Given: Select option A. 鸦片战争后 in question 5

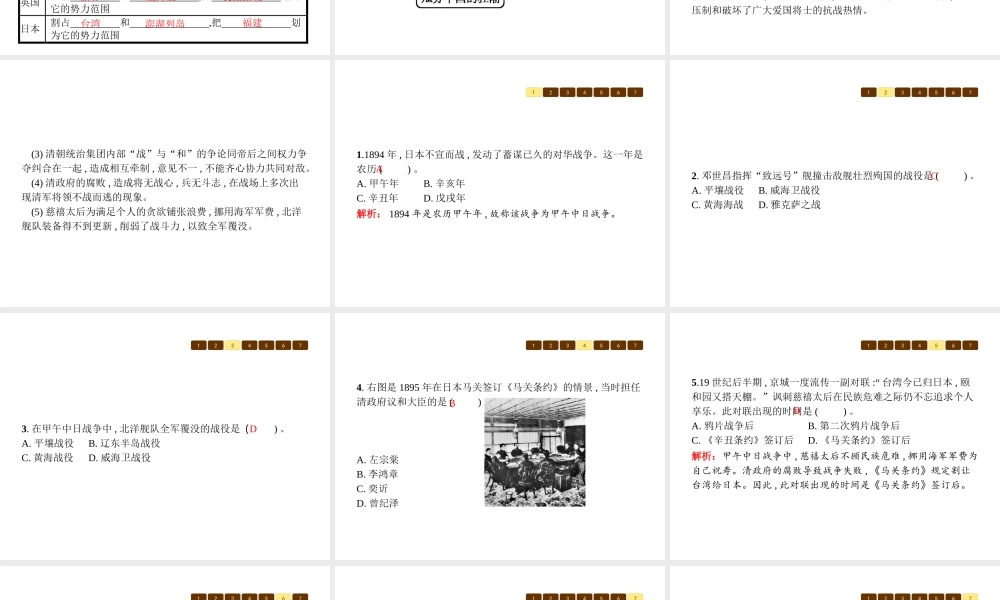Looking at the screenshot, I should coord(723,426).
